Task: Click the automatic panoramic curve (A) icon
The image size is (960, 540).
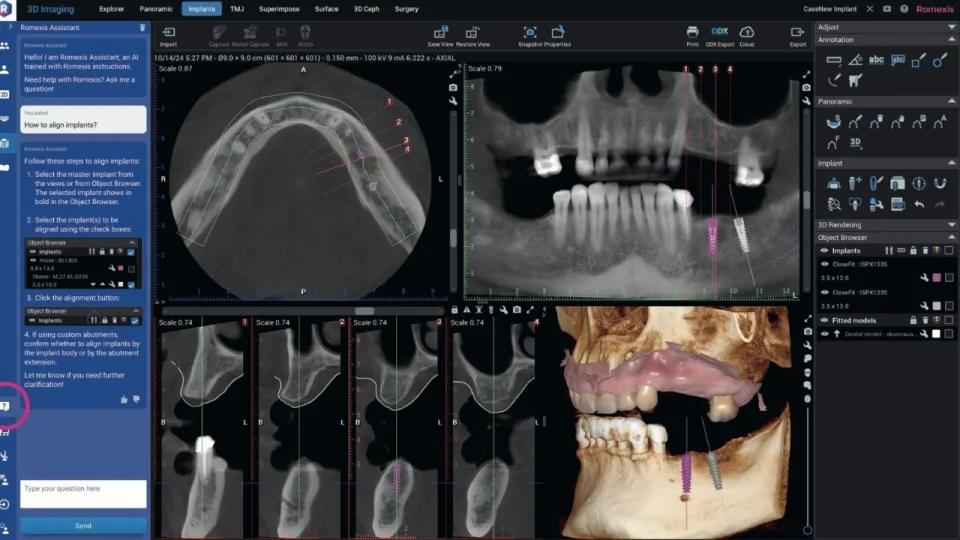Action: point(940,121)
